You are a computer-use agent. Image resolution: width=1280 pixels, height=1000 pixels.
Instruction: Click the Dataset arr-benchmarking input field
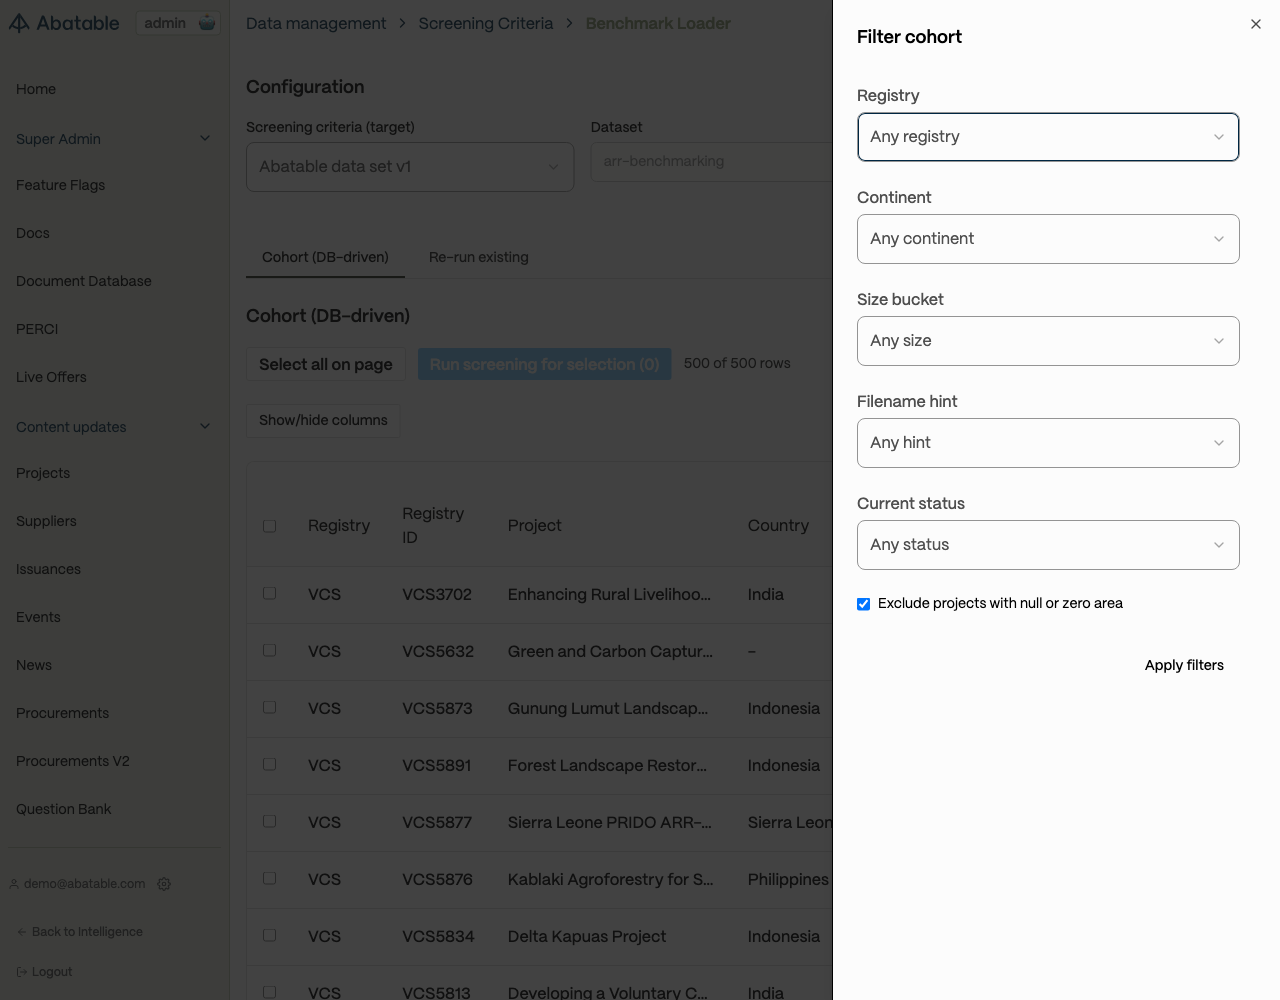click(x=711, y=161)
